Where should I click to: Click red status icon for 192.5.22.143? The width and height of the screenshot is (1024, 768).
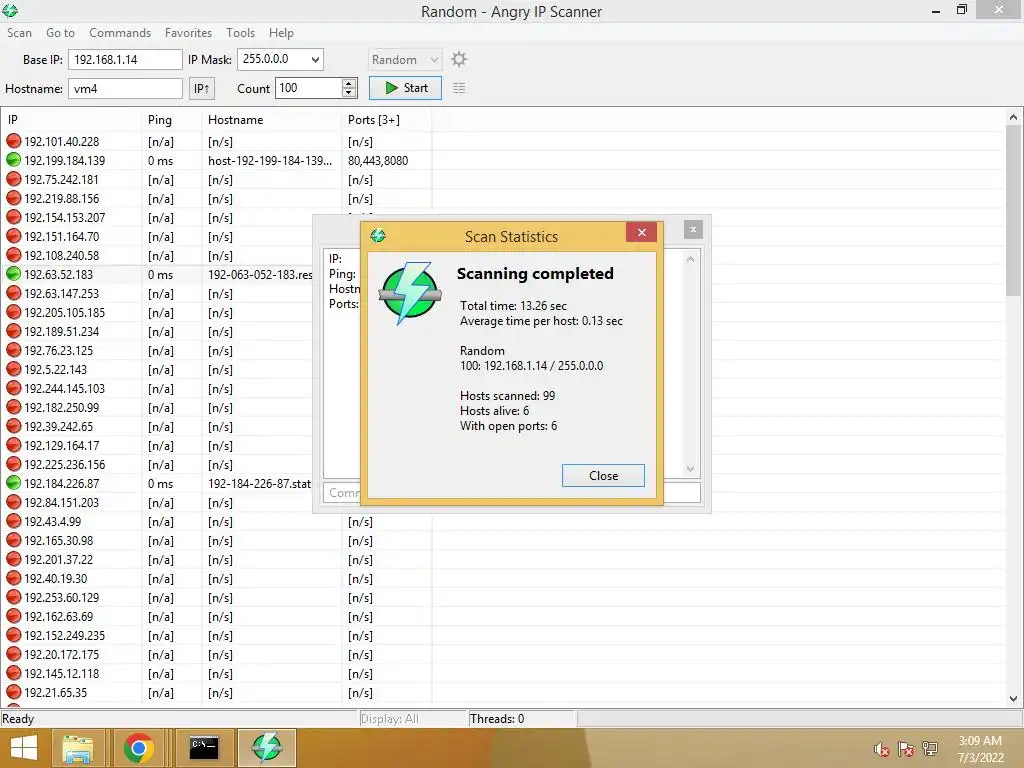[13, 369]
